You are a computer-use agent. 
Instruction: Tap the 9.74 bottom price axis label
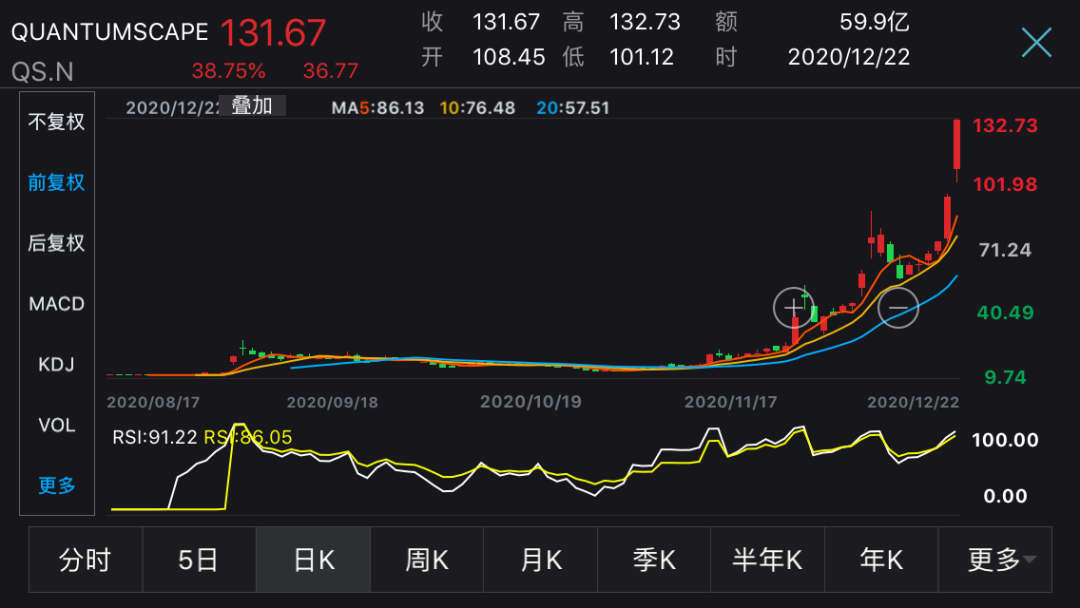(1005, 377)
